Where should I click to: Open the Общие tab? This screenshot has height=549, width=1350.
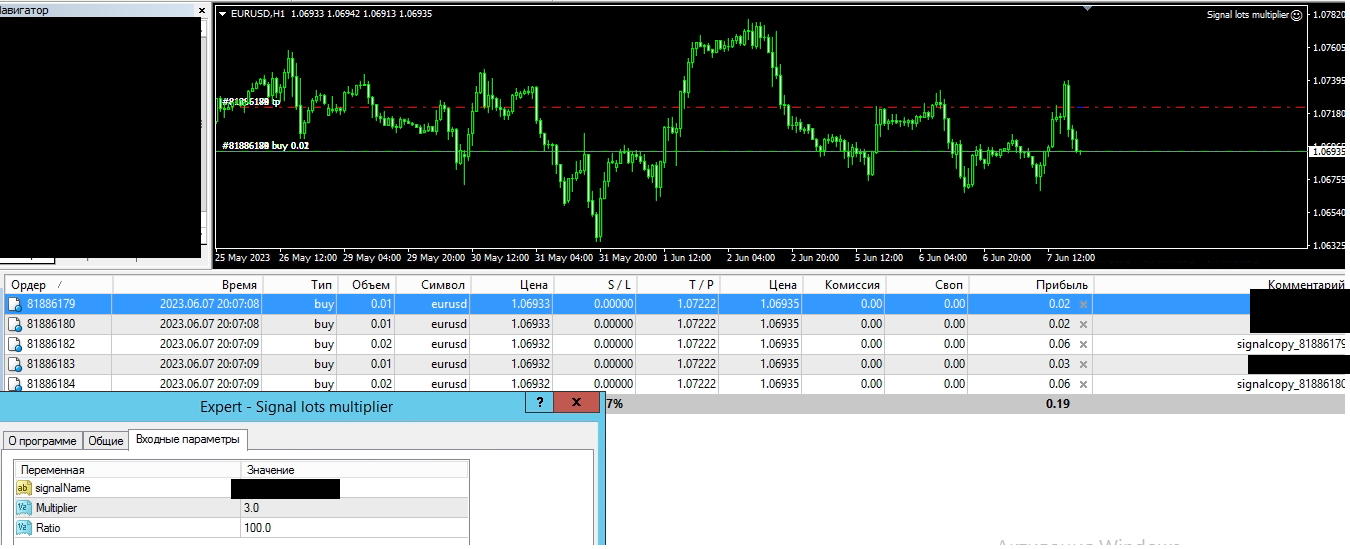(106, 441)
